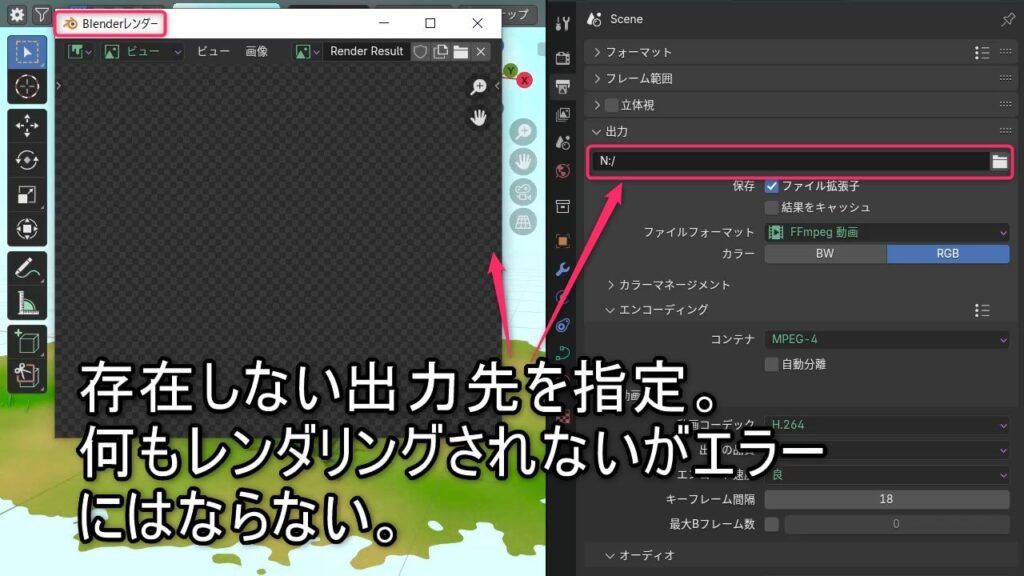The image size is (1024, 576).
Task: Enable the 最大Bフレーム数 checkbox
Action: (x=771, y=524)
